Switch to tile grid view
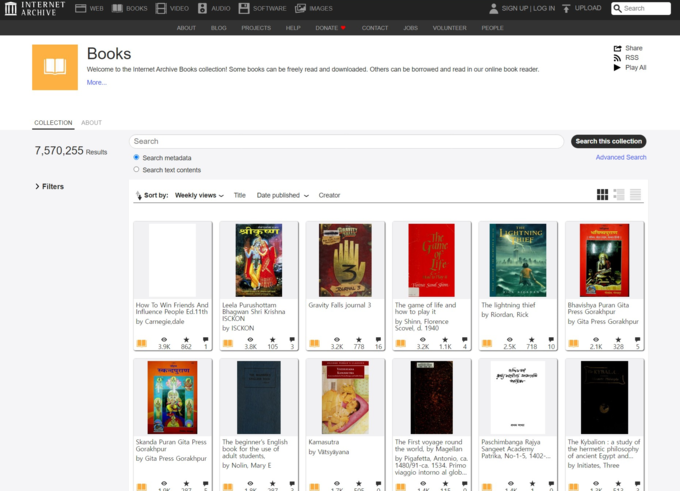680x491 pixels. pyautogui.click(x=602, y=195)
